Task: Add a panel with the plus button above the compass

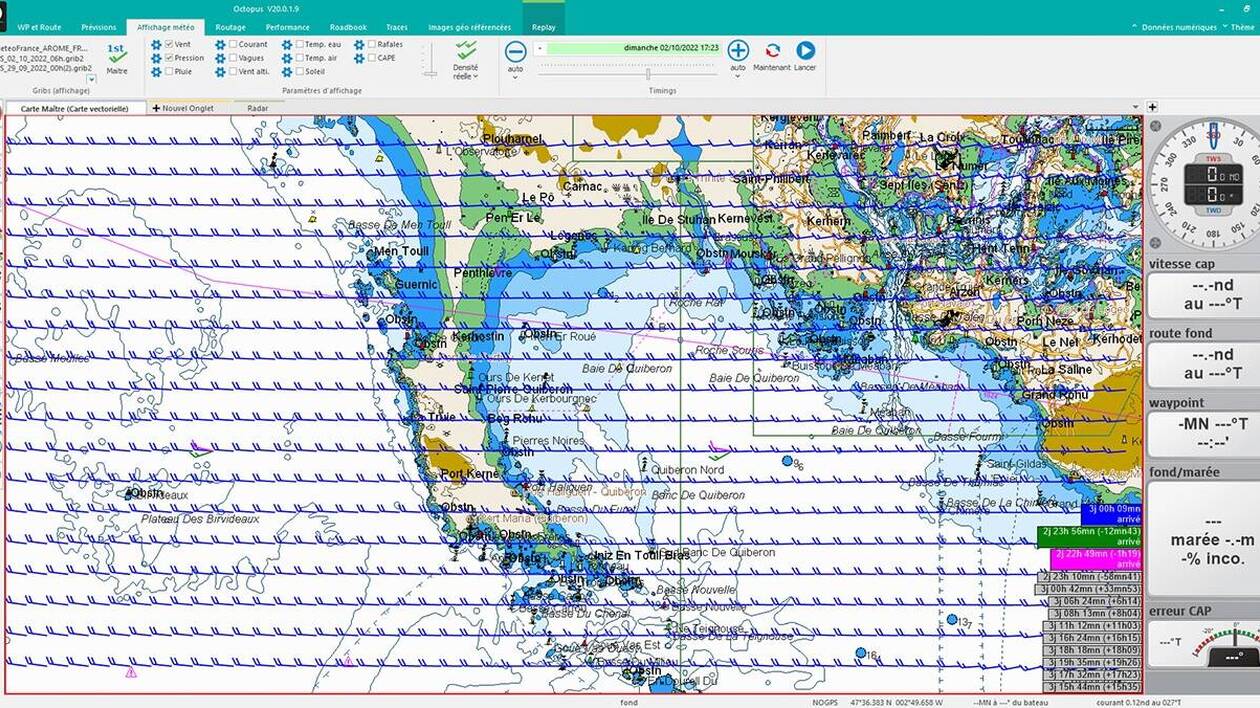Action: pyautogui.click(x=1153, y=107)
